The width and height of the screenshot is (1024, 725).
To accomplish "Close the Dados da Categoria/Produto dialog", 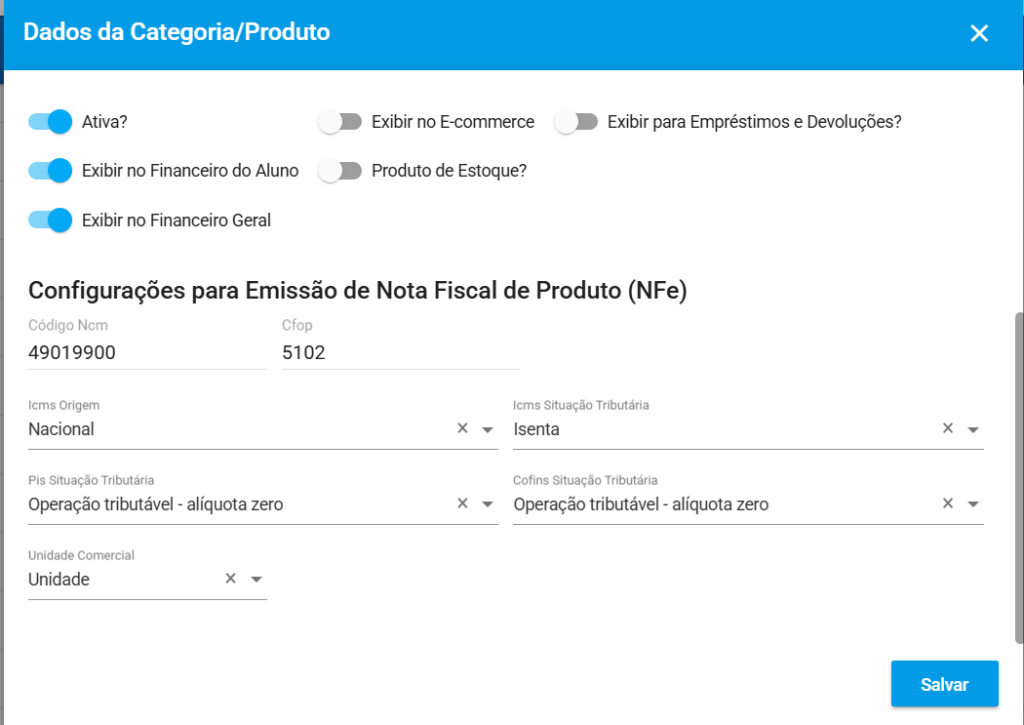I will pyautogui.click(x=979, y=33).
